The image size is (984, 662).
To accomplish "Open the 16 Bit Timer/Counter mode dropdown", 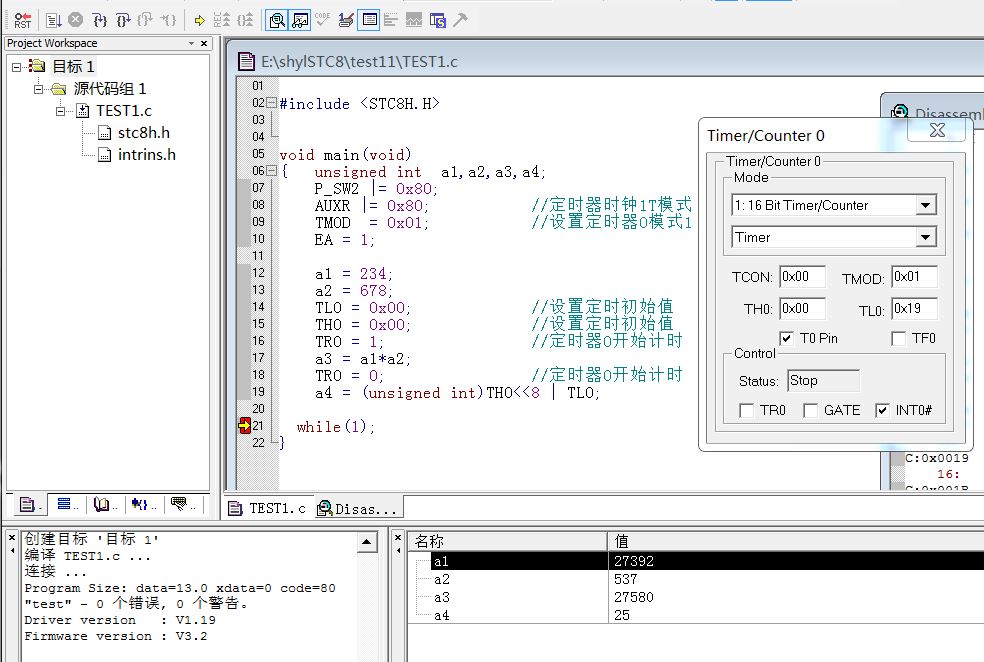I will coord(925,205).
